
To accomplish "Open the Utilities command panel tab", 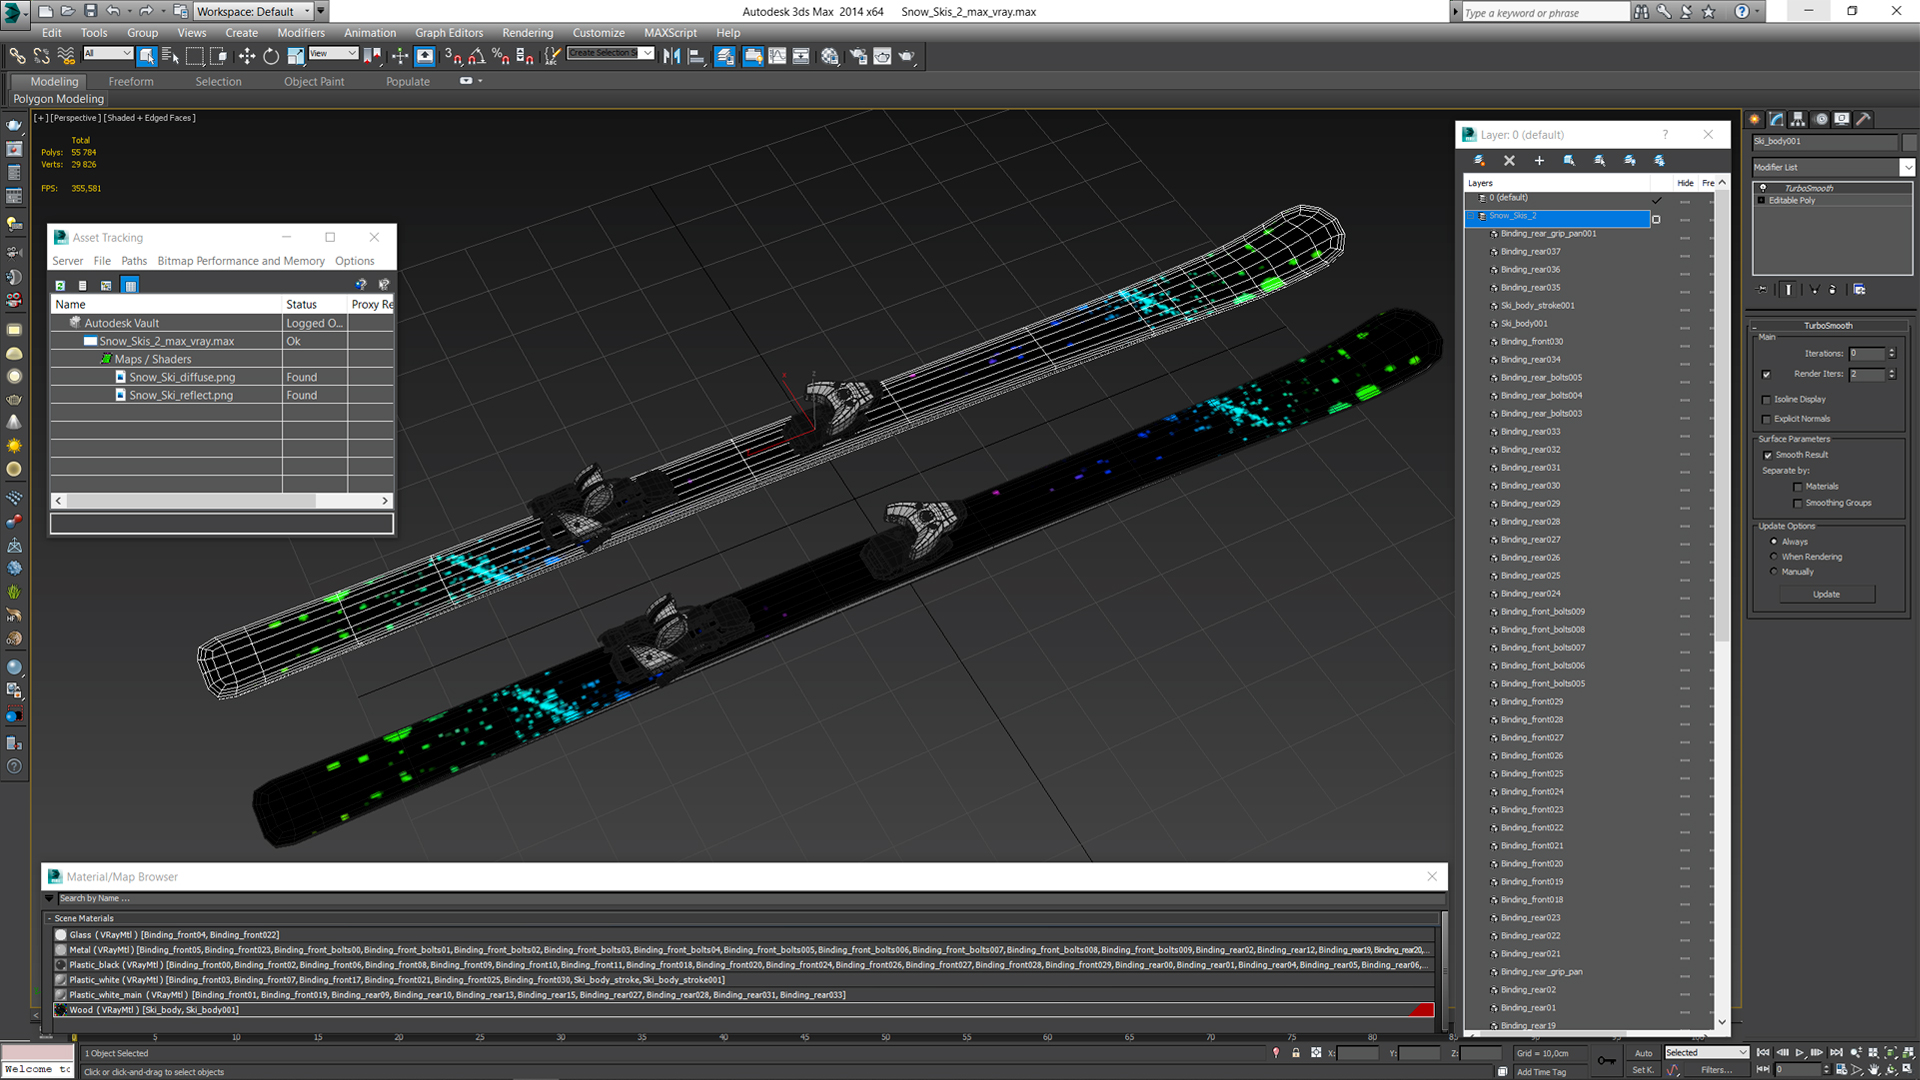I will (x=1864, y=119).
